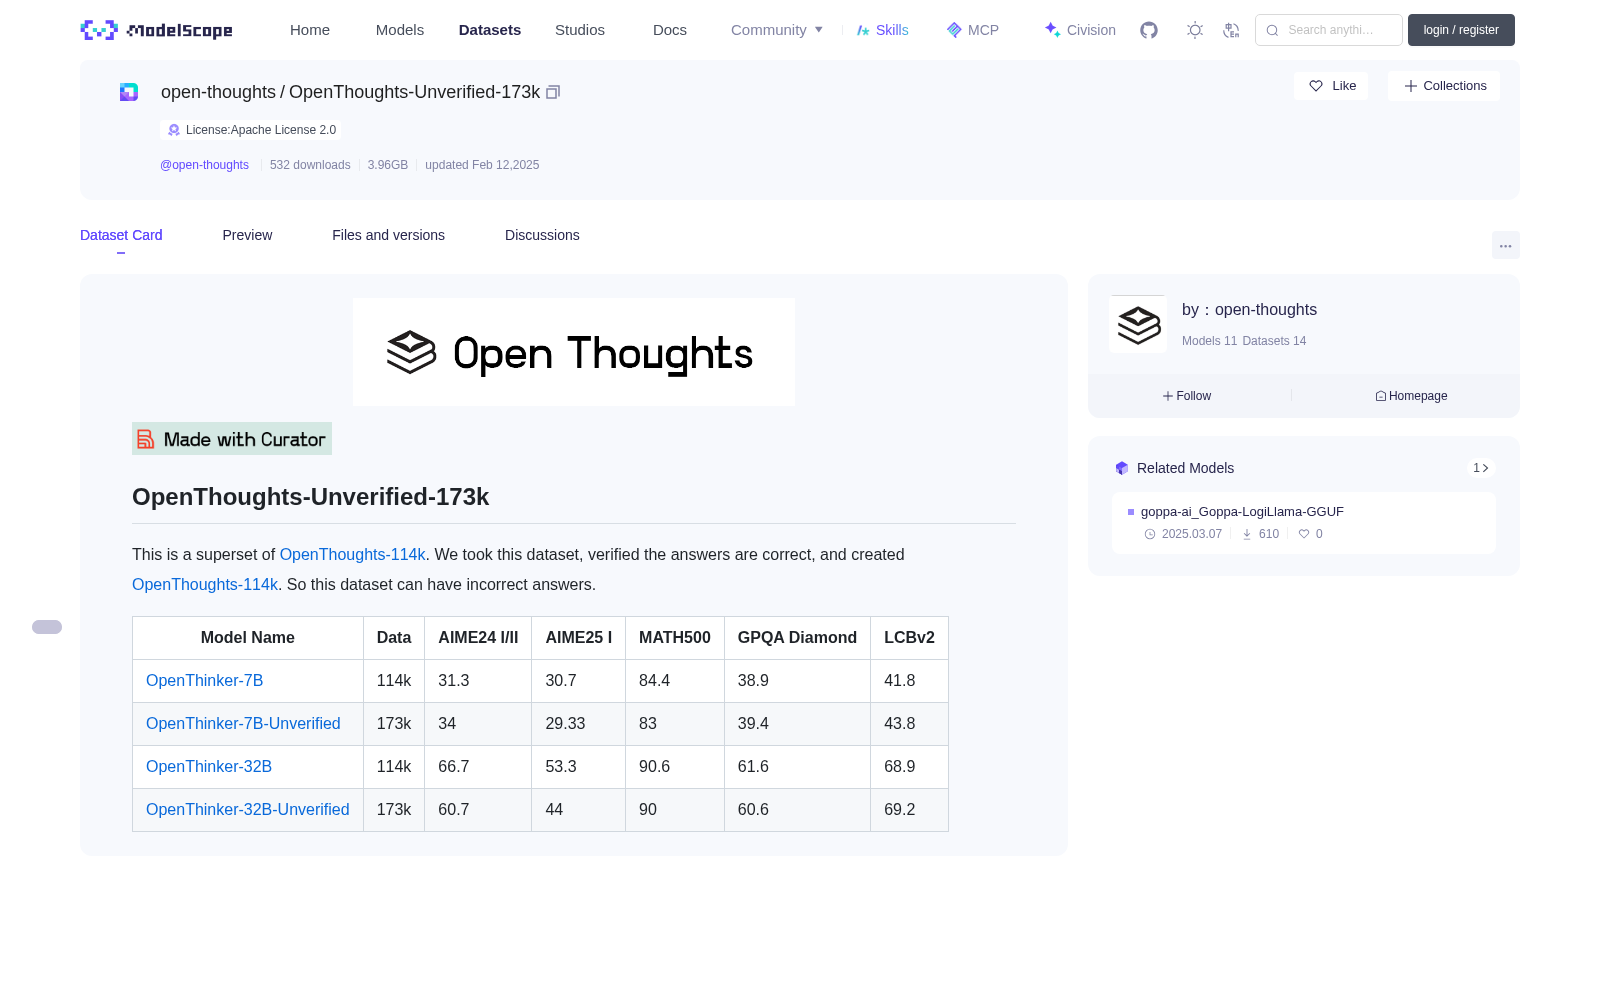Click the ModelScope logo
The height and width of the screenshot is (1000, 1600).
coord(156,30)
